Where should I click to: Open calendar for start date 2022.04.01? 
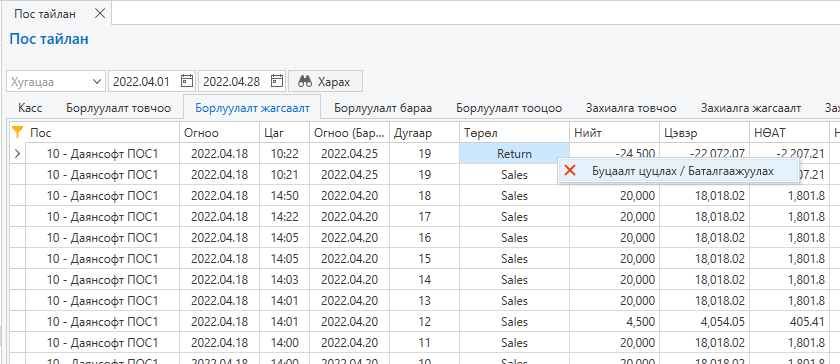[186, 81]
